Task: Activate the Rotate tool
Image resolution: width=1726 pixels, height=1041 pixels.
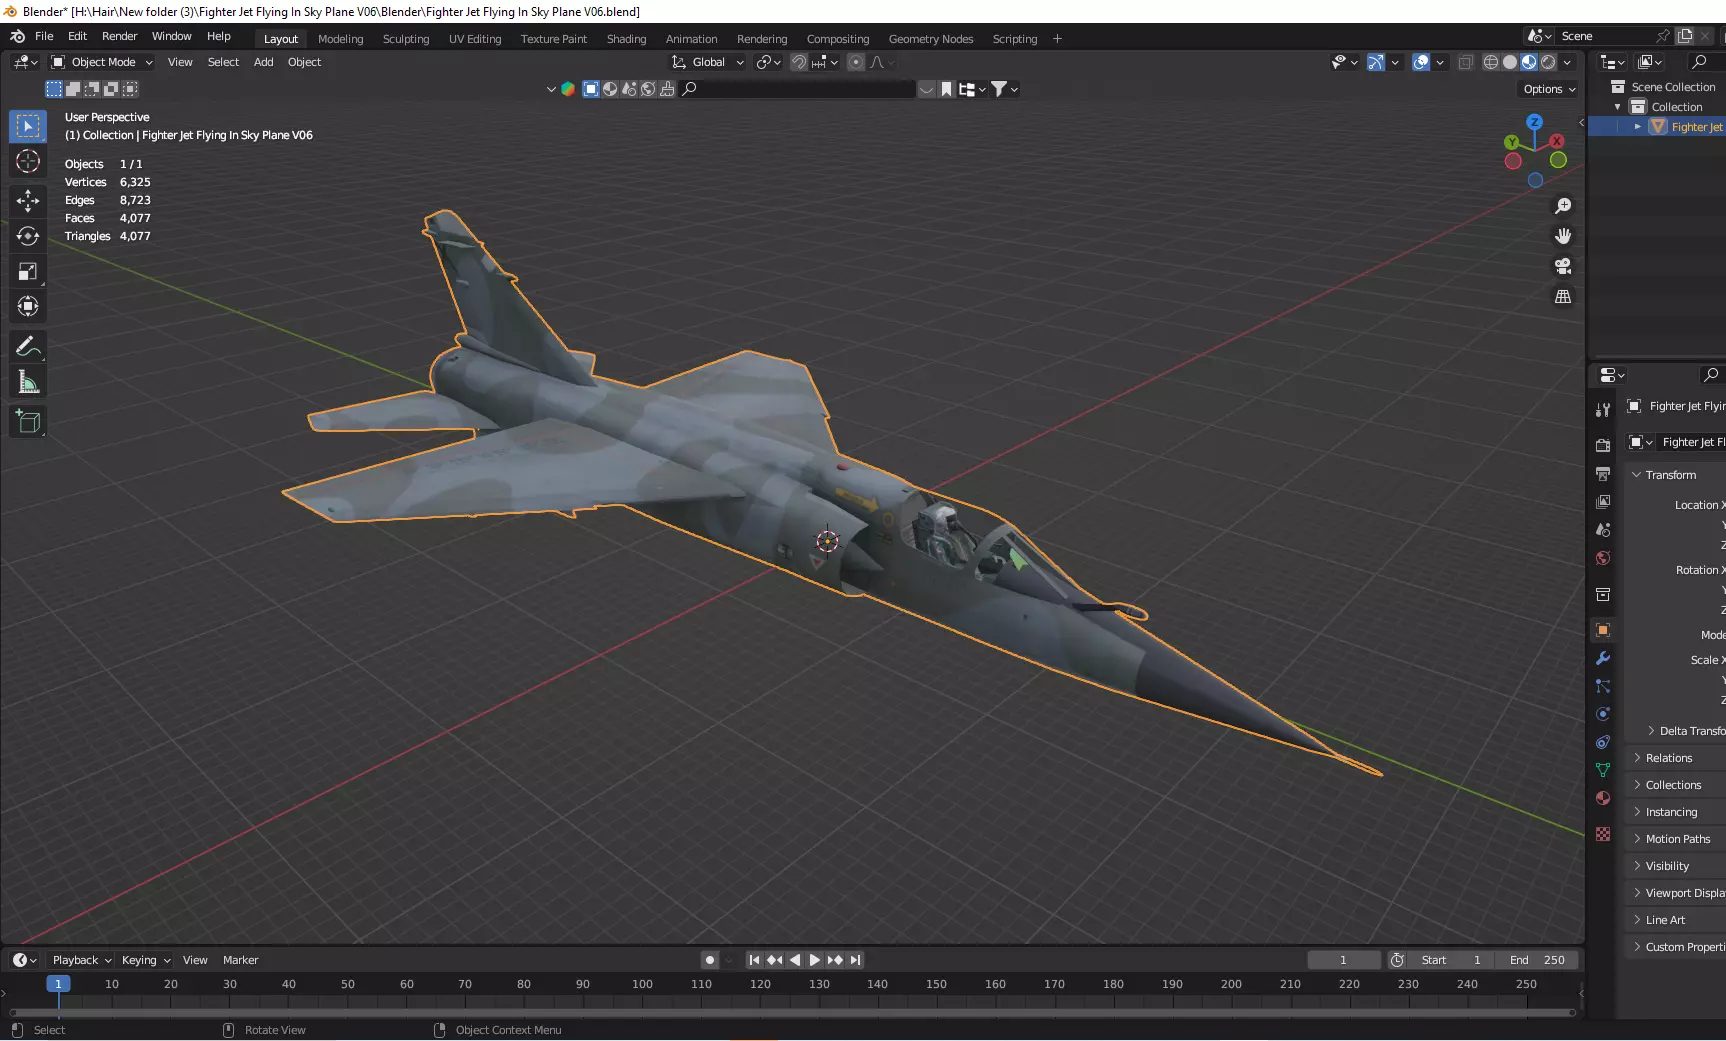Action: (28, 236)
